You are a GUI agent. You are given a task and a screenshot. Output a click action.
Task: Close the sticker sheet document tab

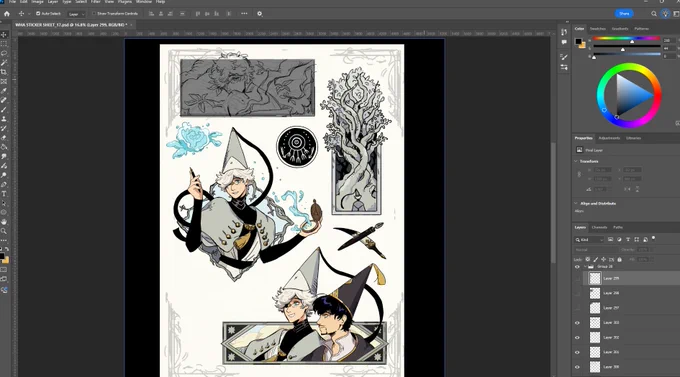[131, 25]
